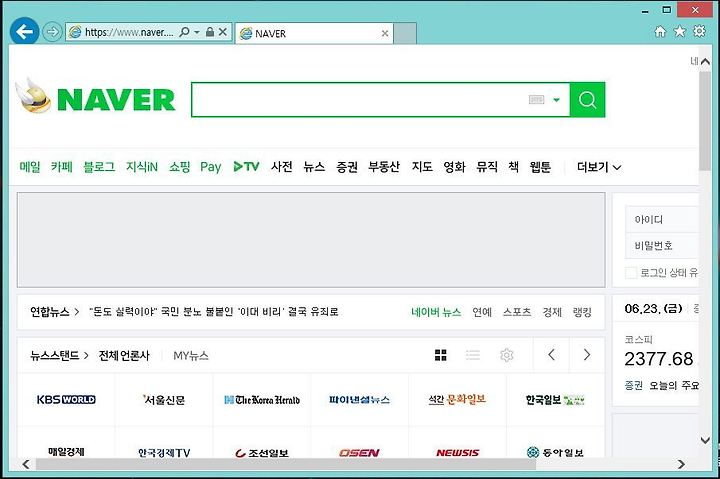
Task: Click the address bar search magnifier icon
Action: 185,32
